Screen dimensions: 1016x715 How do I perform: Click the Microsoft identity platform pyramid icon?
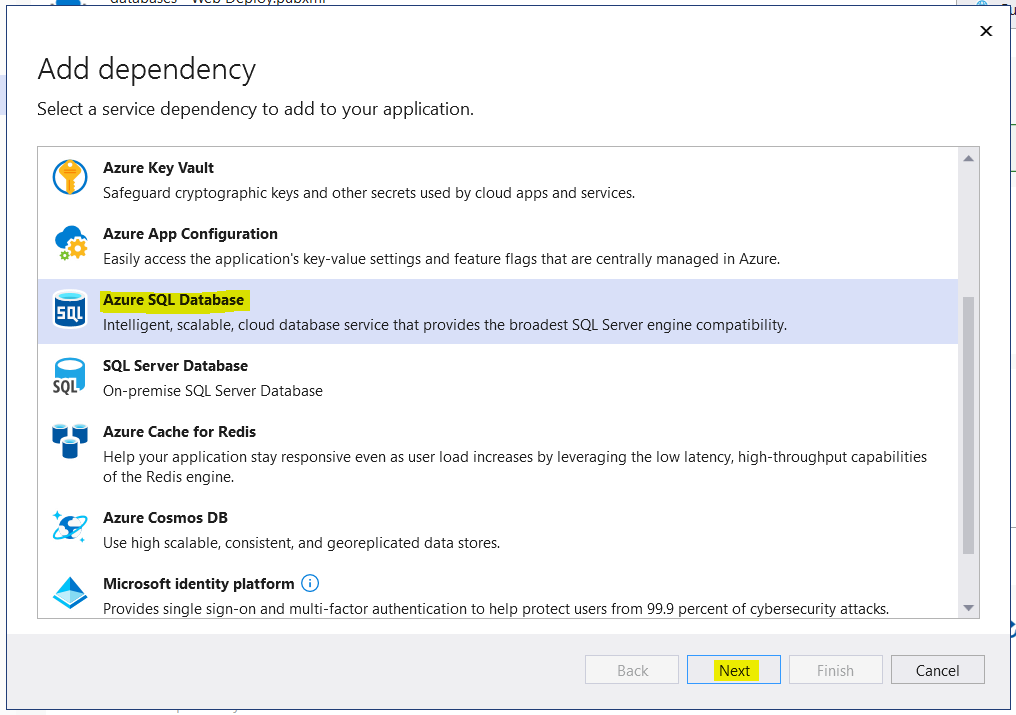(x=70, y=592)
